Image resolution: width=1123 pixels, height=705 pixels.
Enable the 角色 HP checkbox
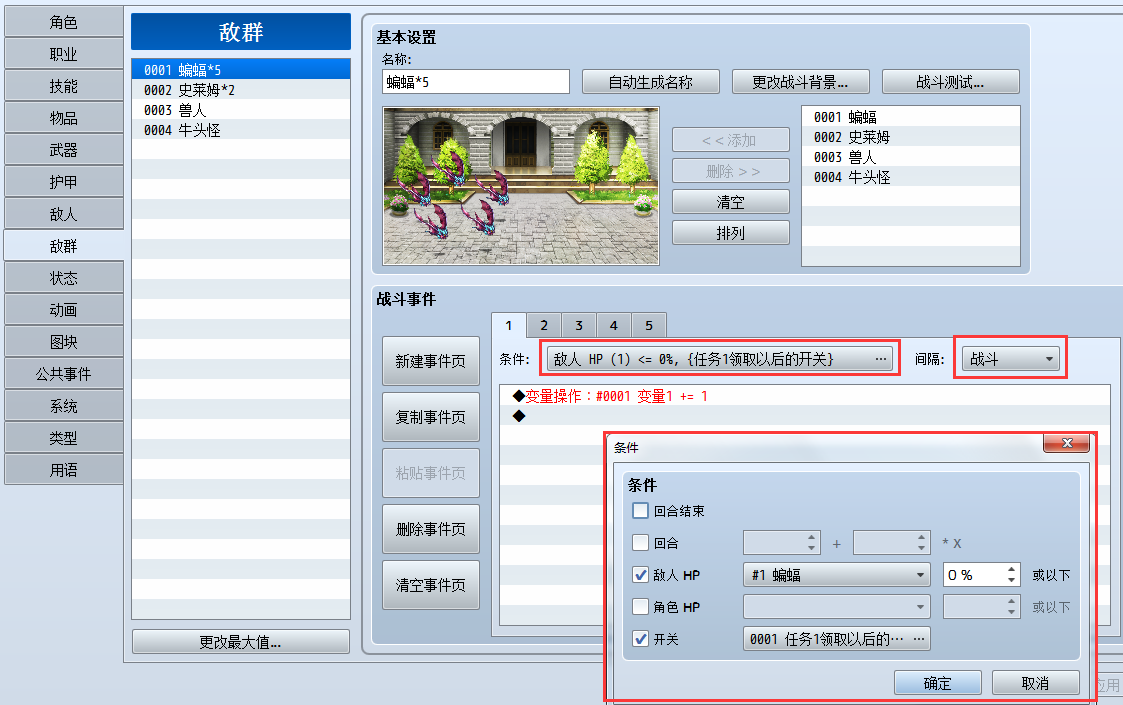coord(640,607)
